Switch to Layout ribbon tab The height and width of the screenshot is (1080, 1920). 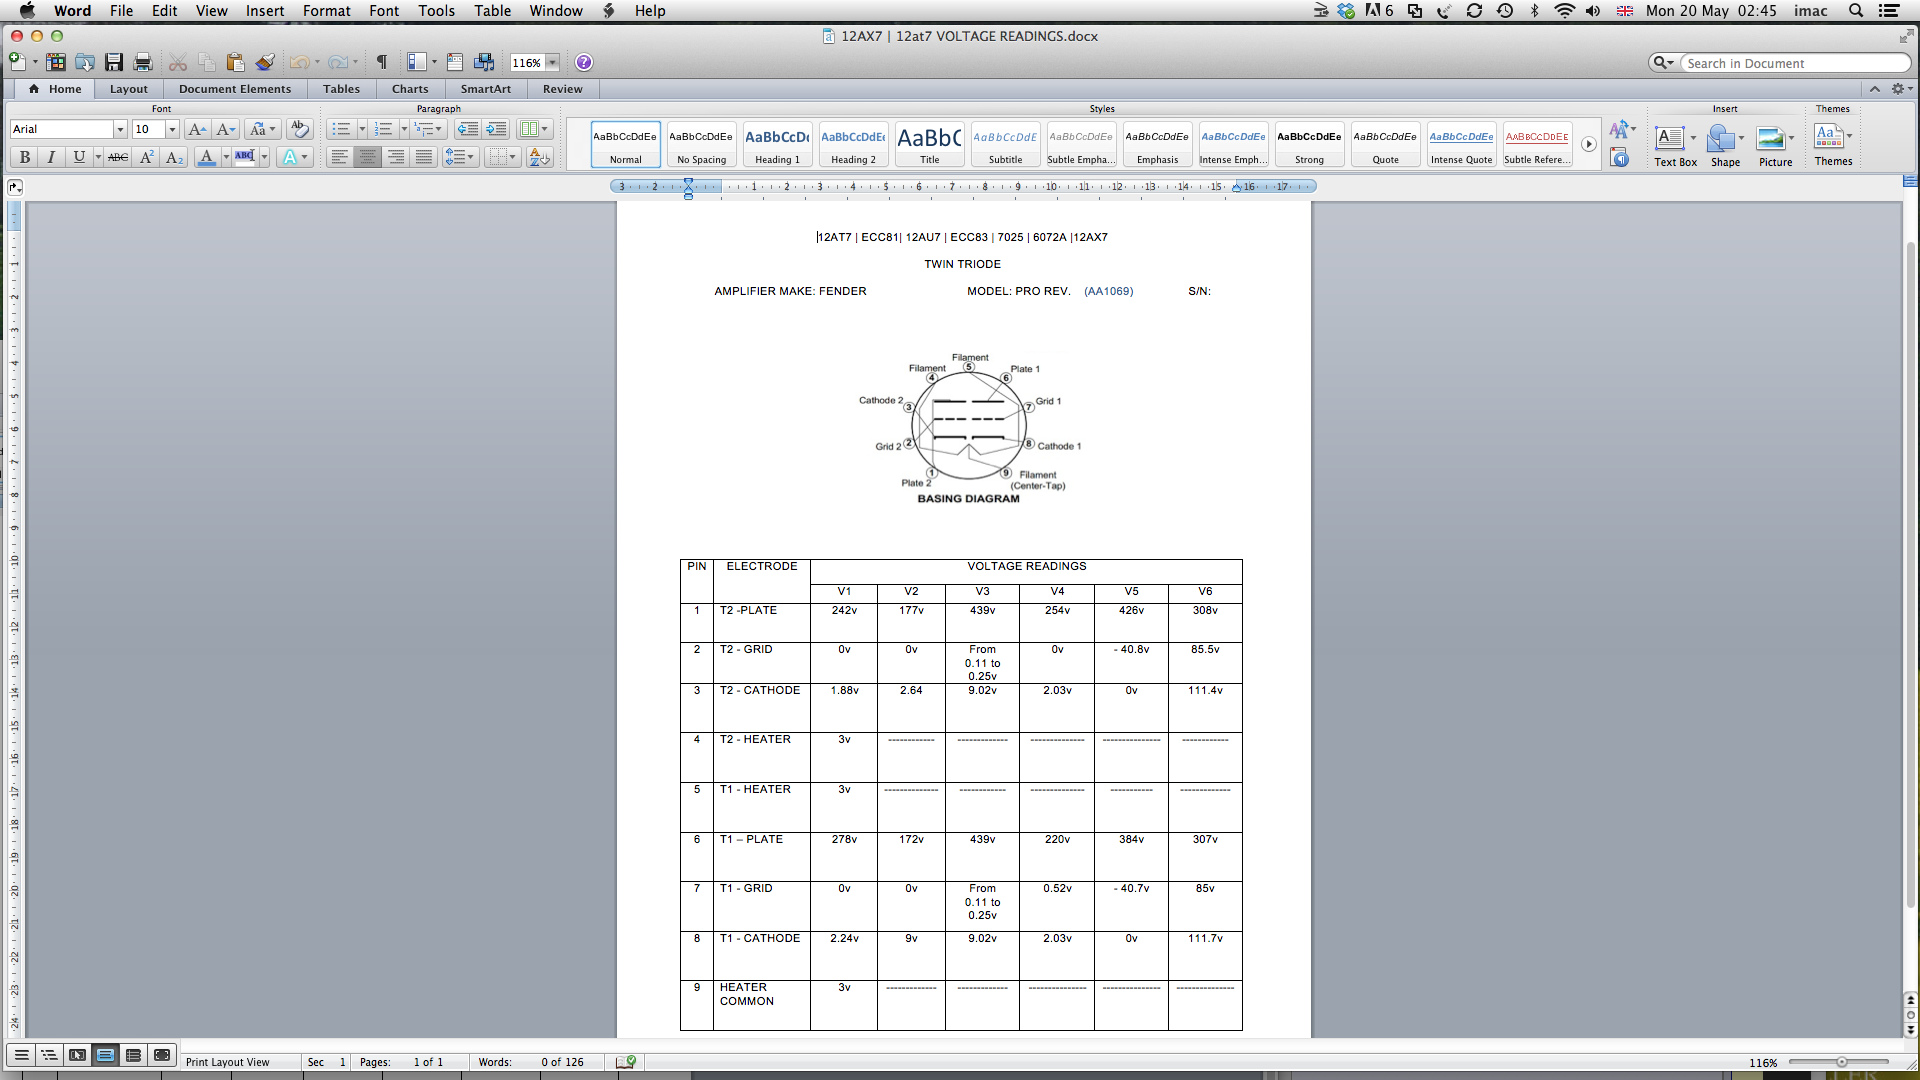point(128,89)
